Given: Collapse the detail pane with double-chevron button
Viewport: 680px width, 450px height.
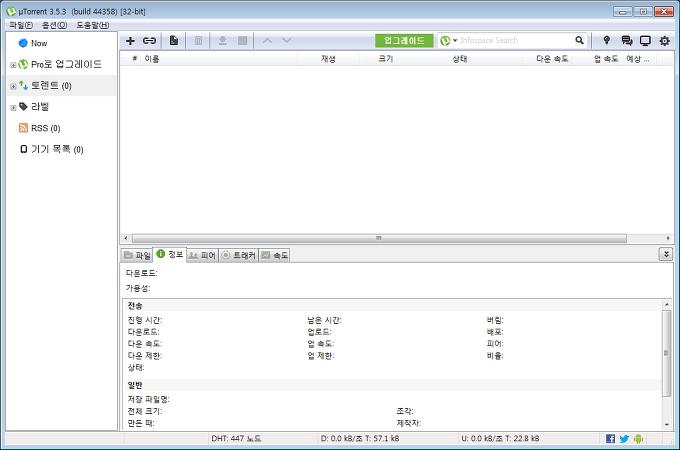Looking at the screenshot, I should (x=666, y=254).
